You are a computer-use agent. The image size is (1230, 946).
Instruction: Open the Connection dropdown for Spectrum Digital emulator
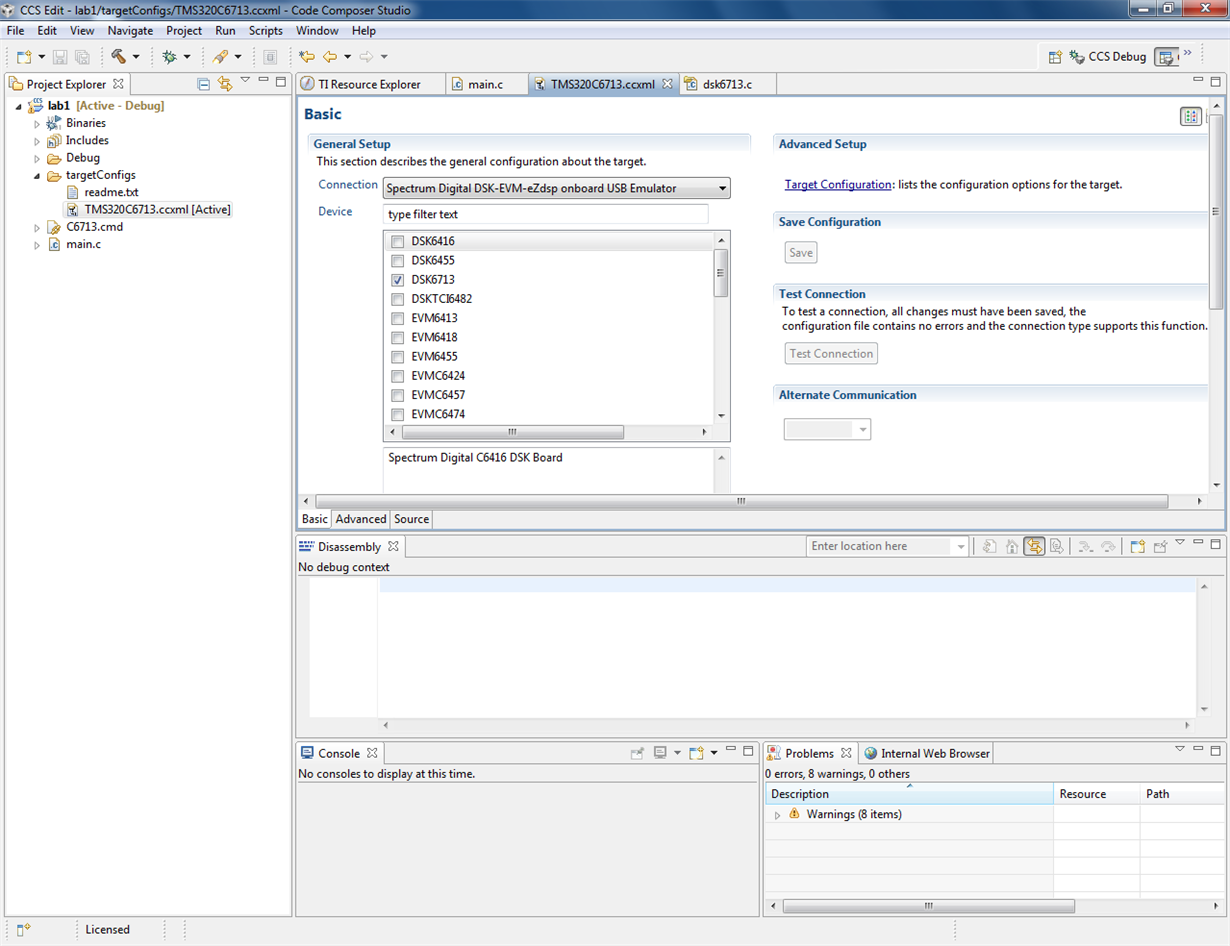(723, 188)
